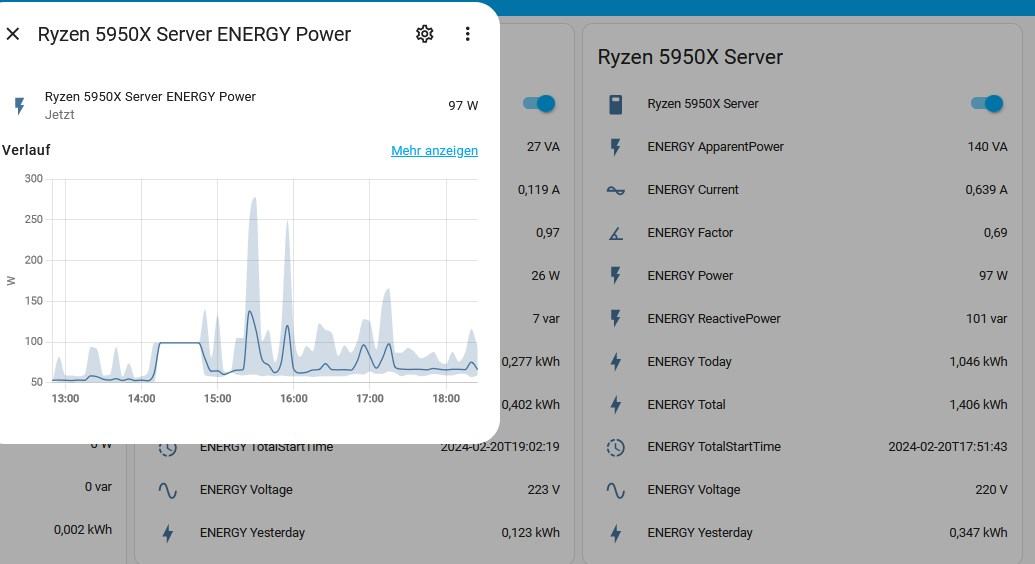The image size is (1035, 564).
Task: Open 'ENERGY Current' row in Ryzen card
Action: [x=692, y=190]
